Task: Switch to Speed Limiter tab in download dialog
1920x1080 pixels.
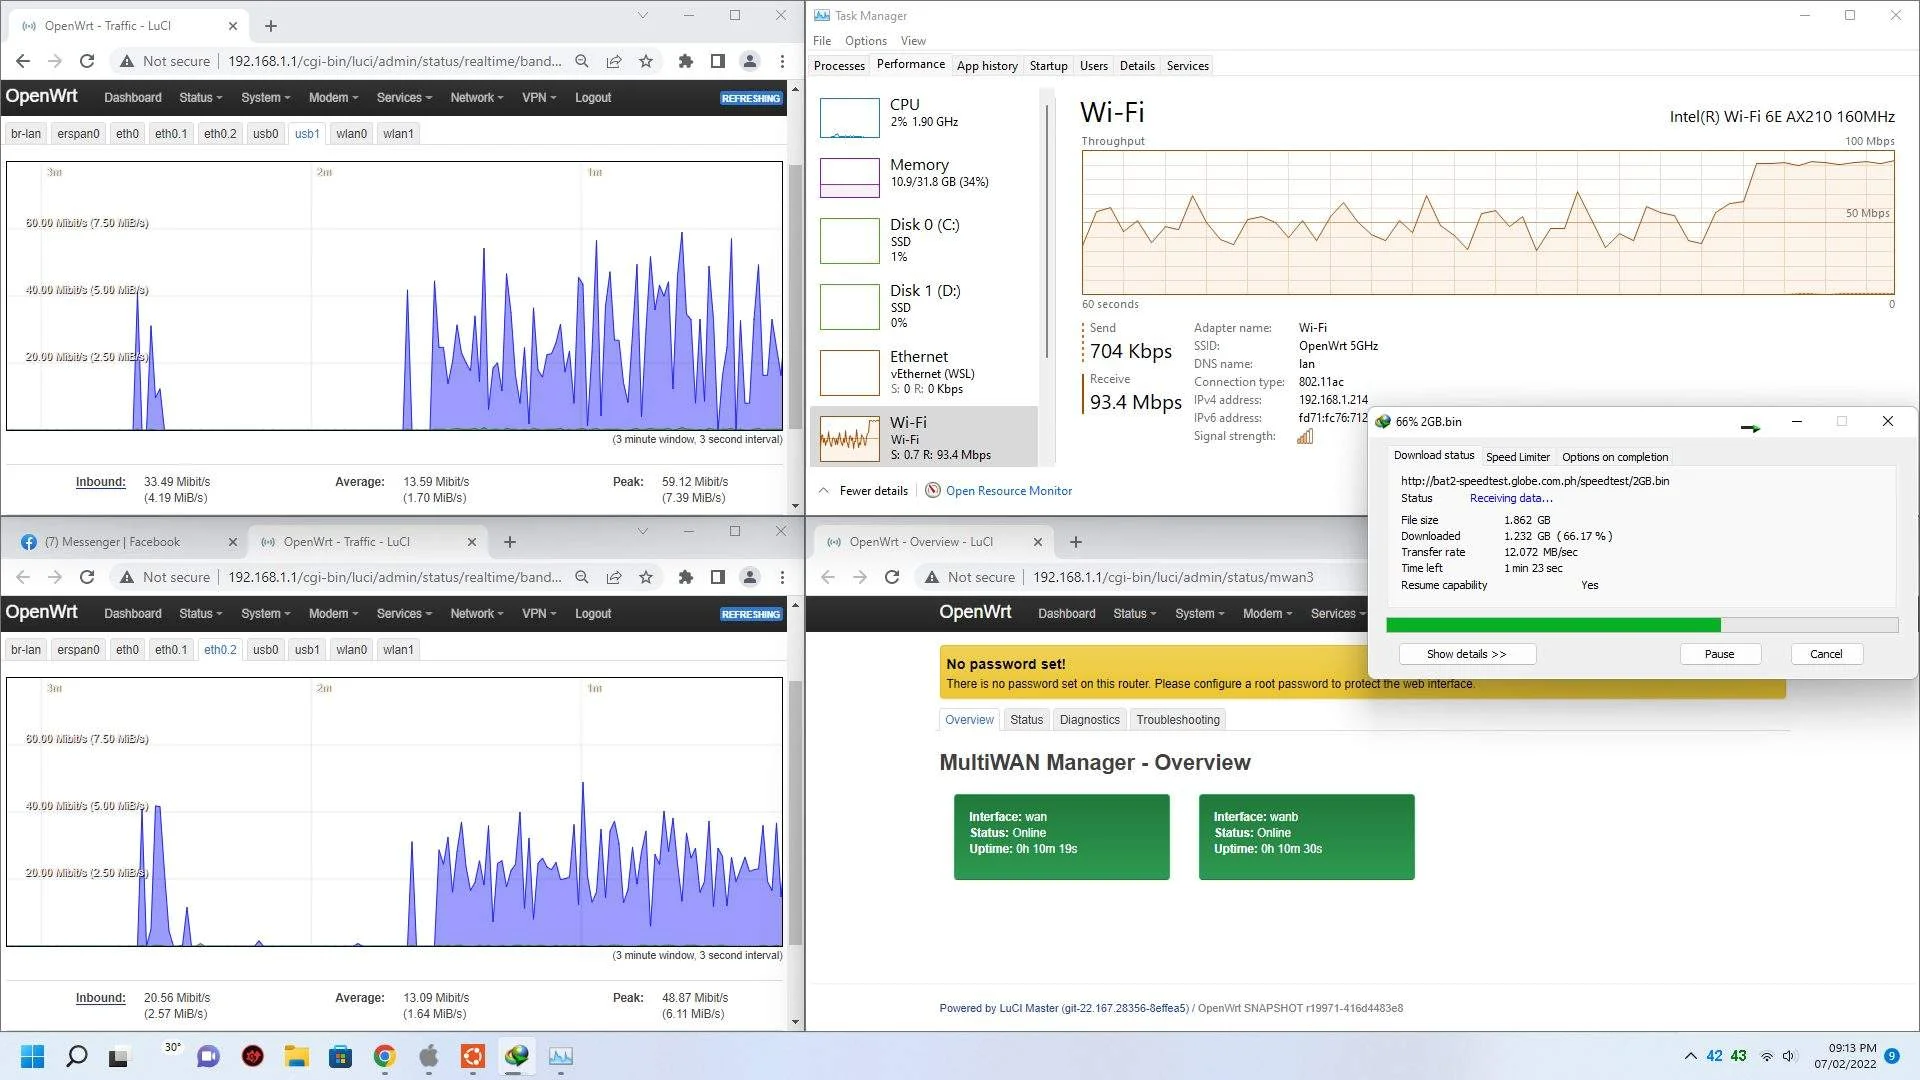Action: tap(1517, 457)
